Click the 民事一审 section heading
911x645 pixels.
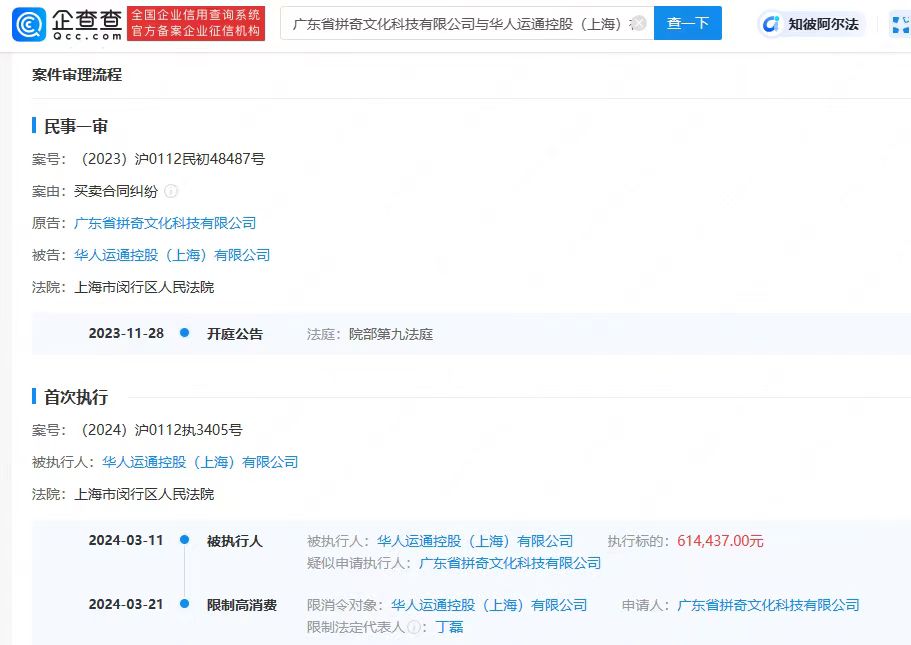click(76, 126)
